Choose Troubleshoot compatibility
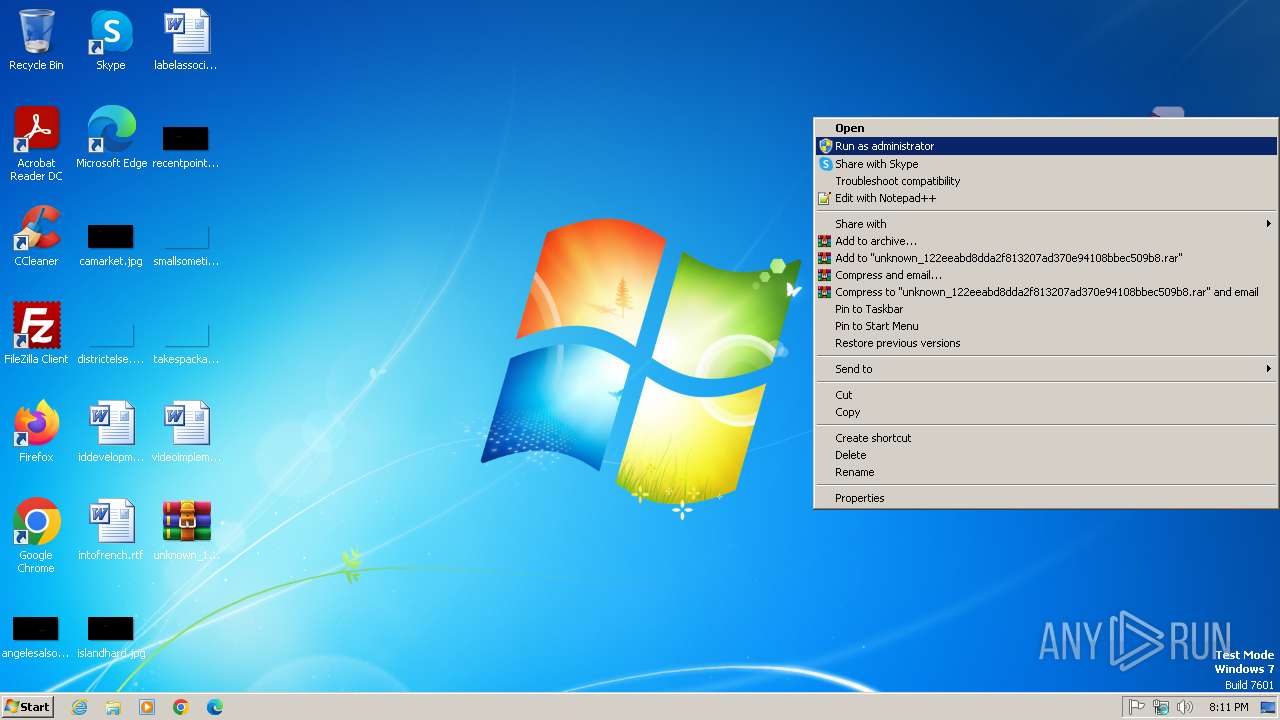 click(1046, 181)
